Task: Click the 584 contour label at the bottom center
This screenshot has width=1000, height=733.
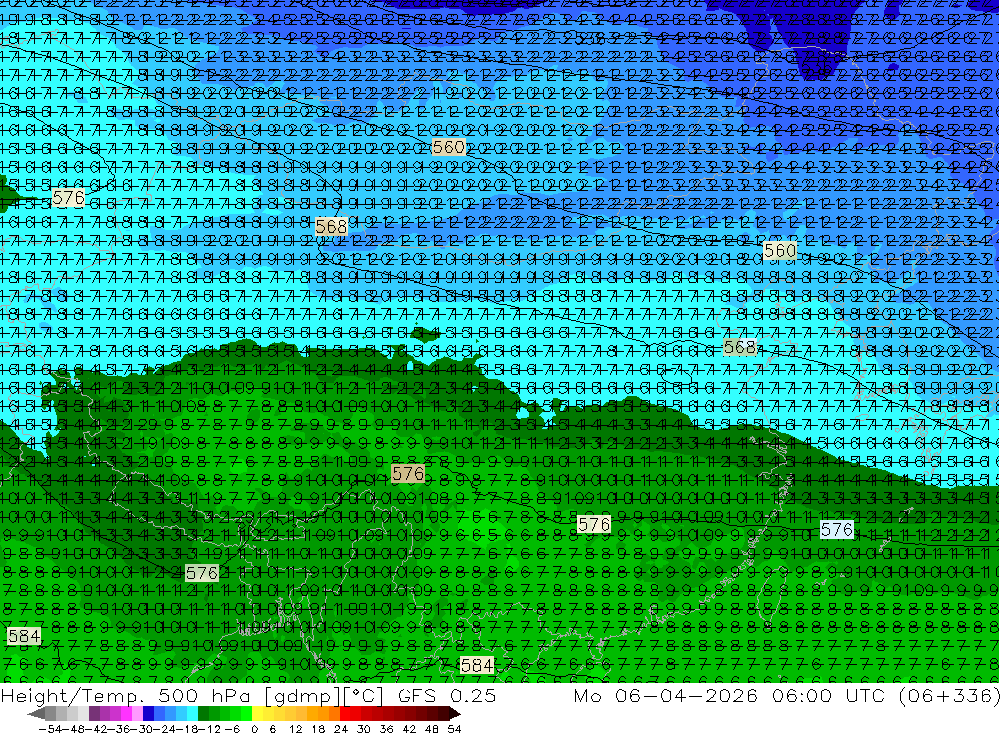Action: 476,665
